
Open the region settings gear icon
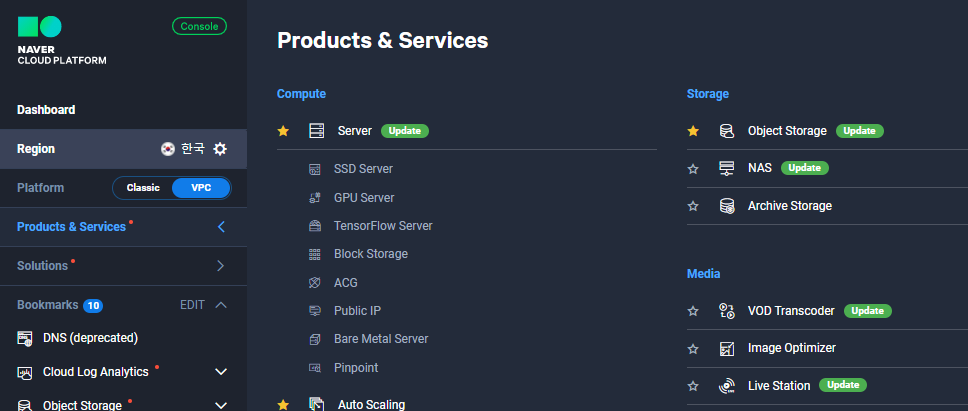point(220,149)
